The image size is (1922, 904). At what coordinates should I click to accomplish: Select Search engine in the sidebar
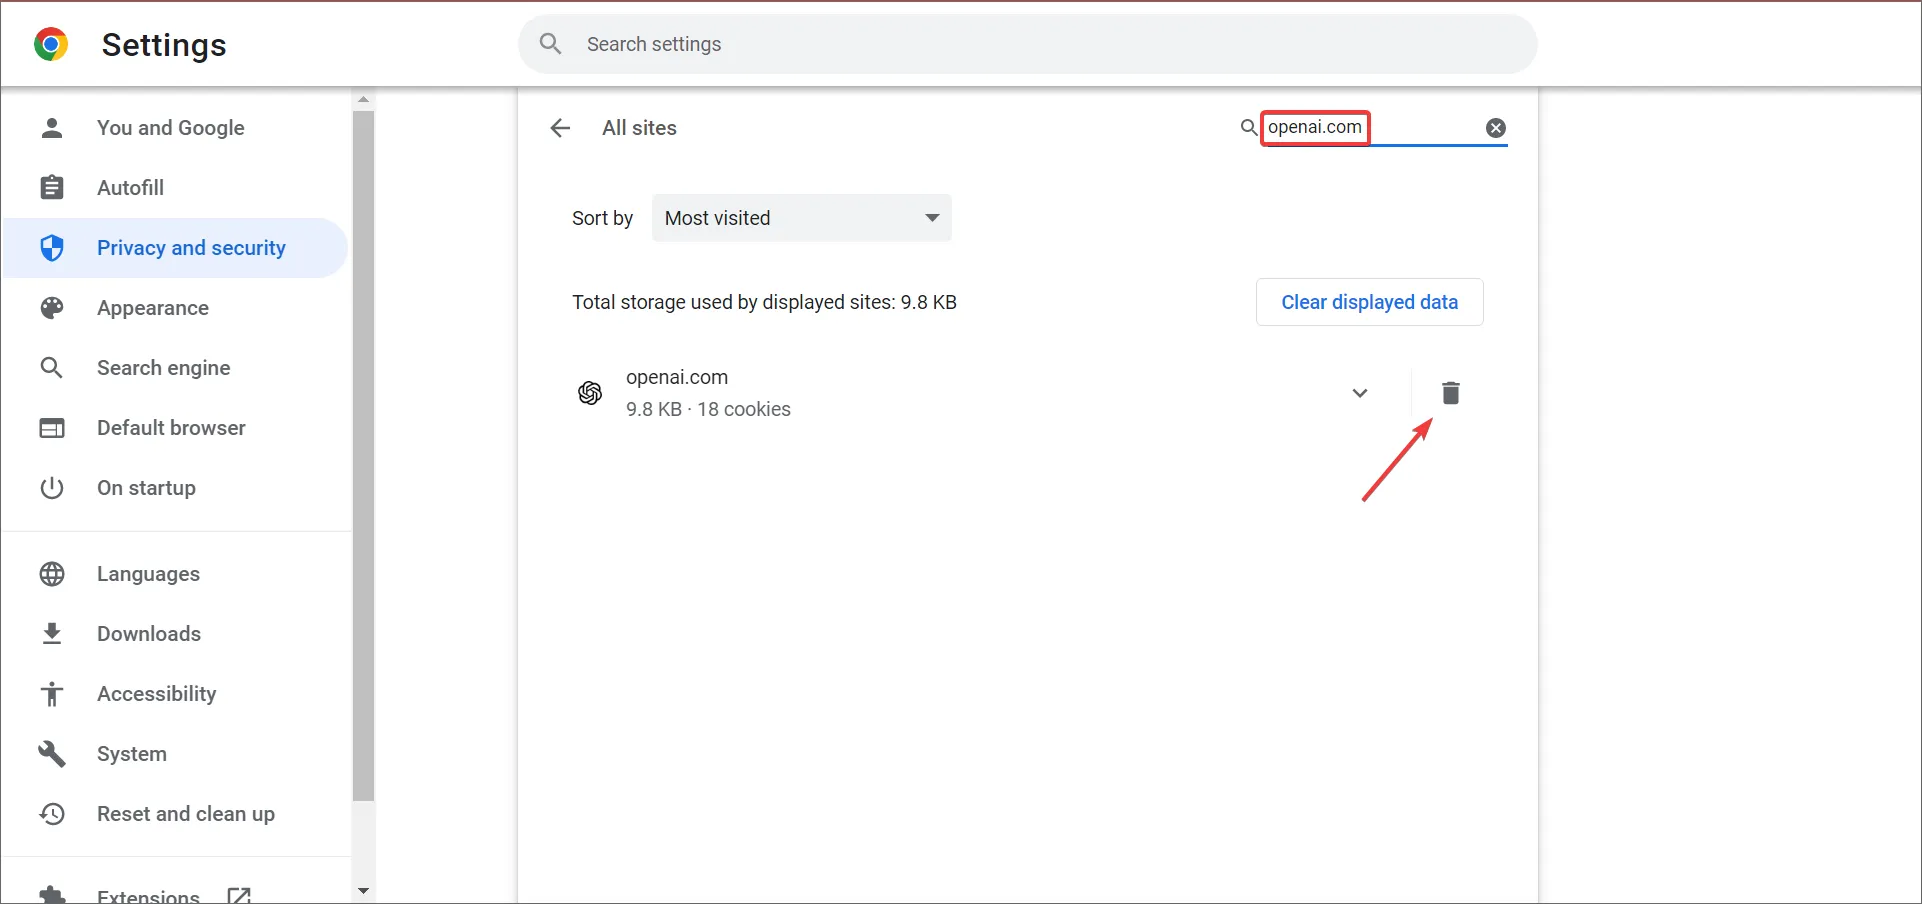point(163,368)
